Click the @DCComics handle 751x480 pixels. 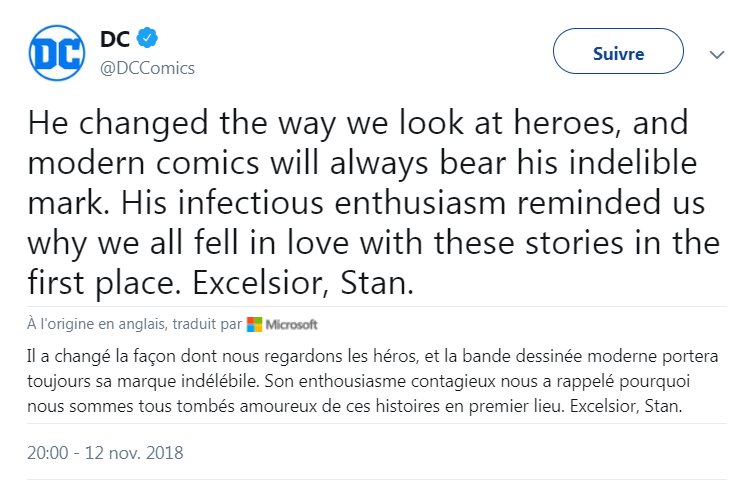click(x=147, y=68)
